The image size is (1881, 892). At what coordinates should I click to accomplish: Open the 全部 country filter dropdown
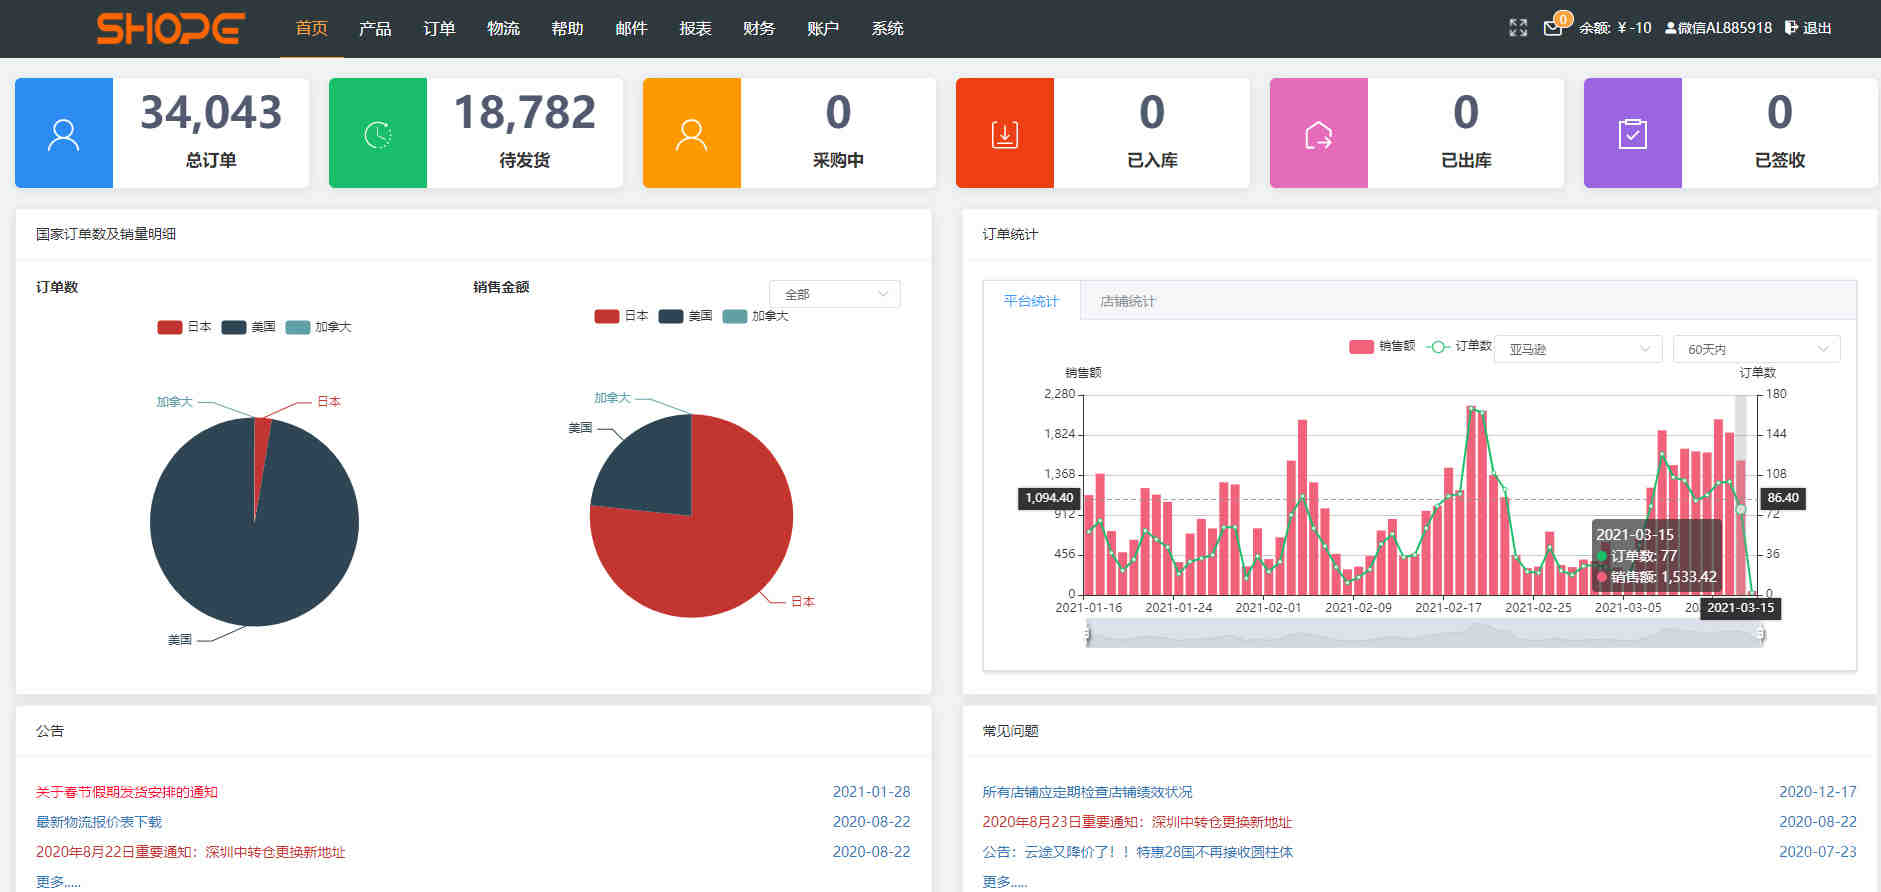(835, 294)
